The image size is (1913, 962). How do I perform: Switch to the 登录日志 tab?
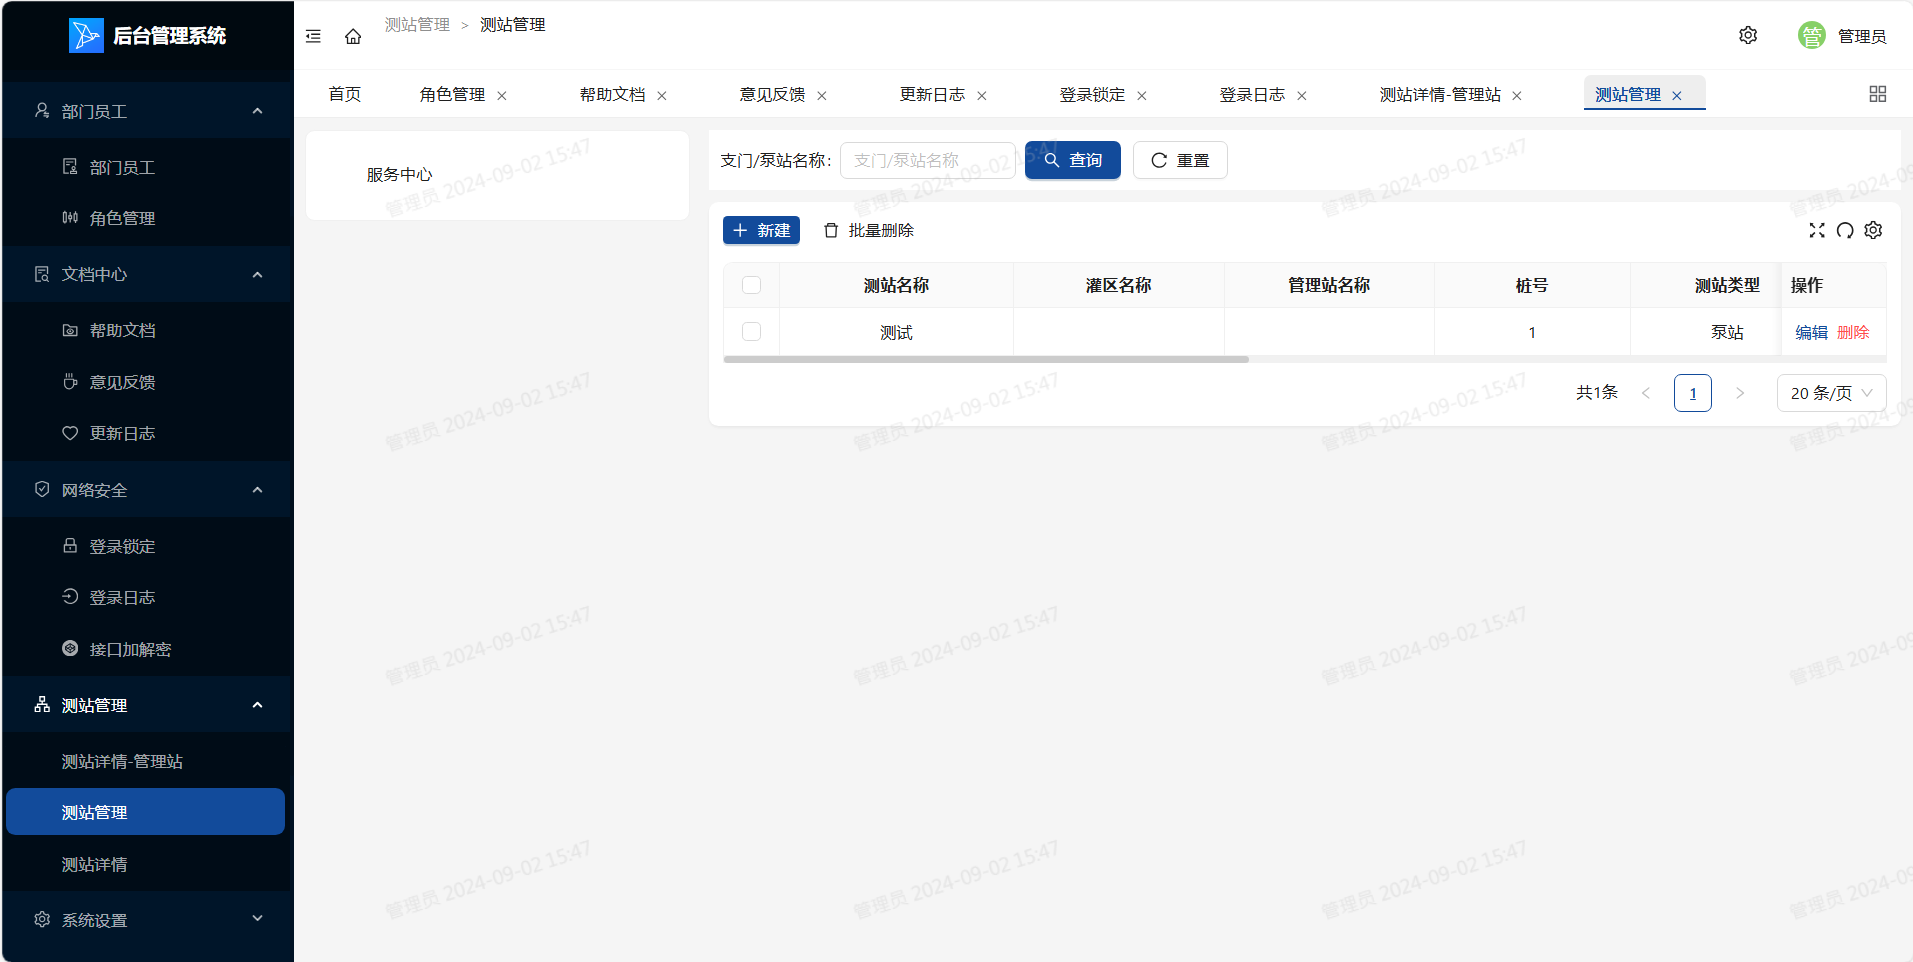click(1252, 94)
